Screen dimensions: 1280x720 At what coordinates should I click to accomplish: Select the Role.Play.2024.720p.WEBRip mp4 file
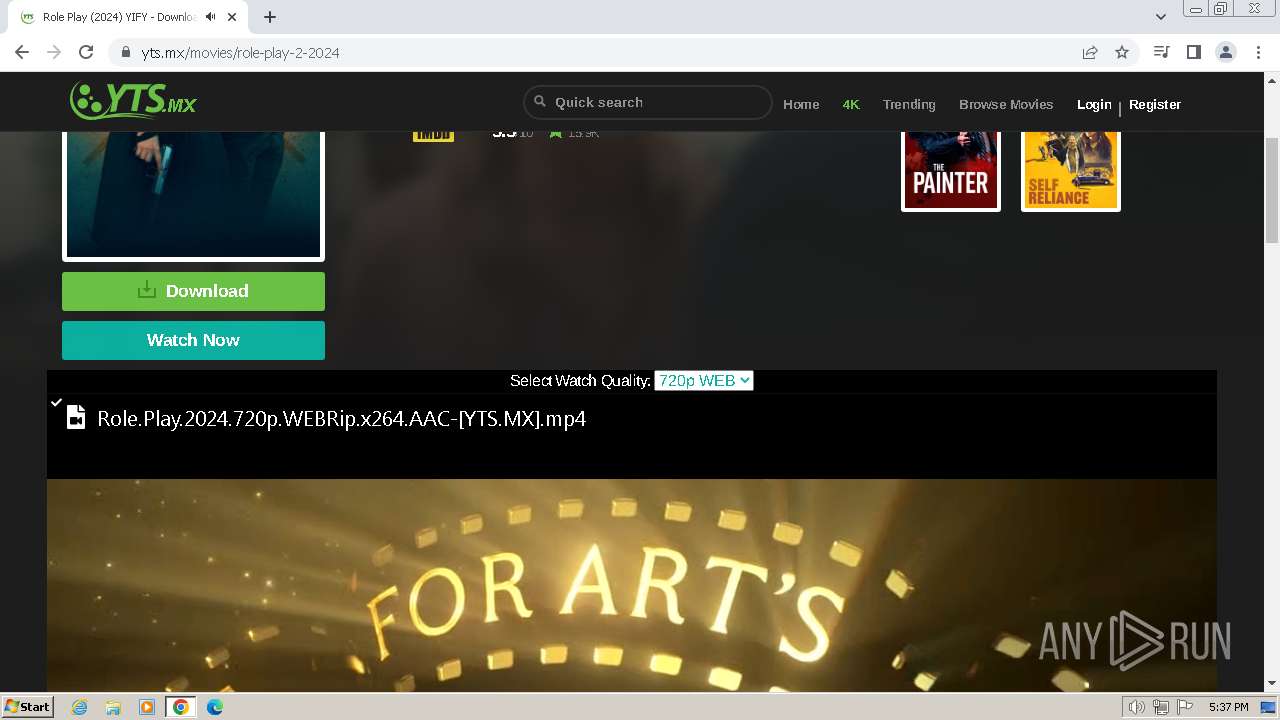(x=341, y=418)
